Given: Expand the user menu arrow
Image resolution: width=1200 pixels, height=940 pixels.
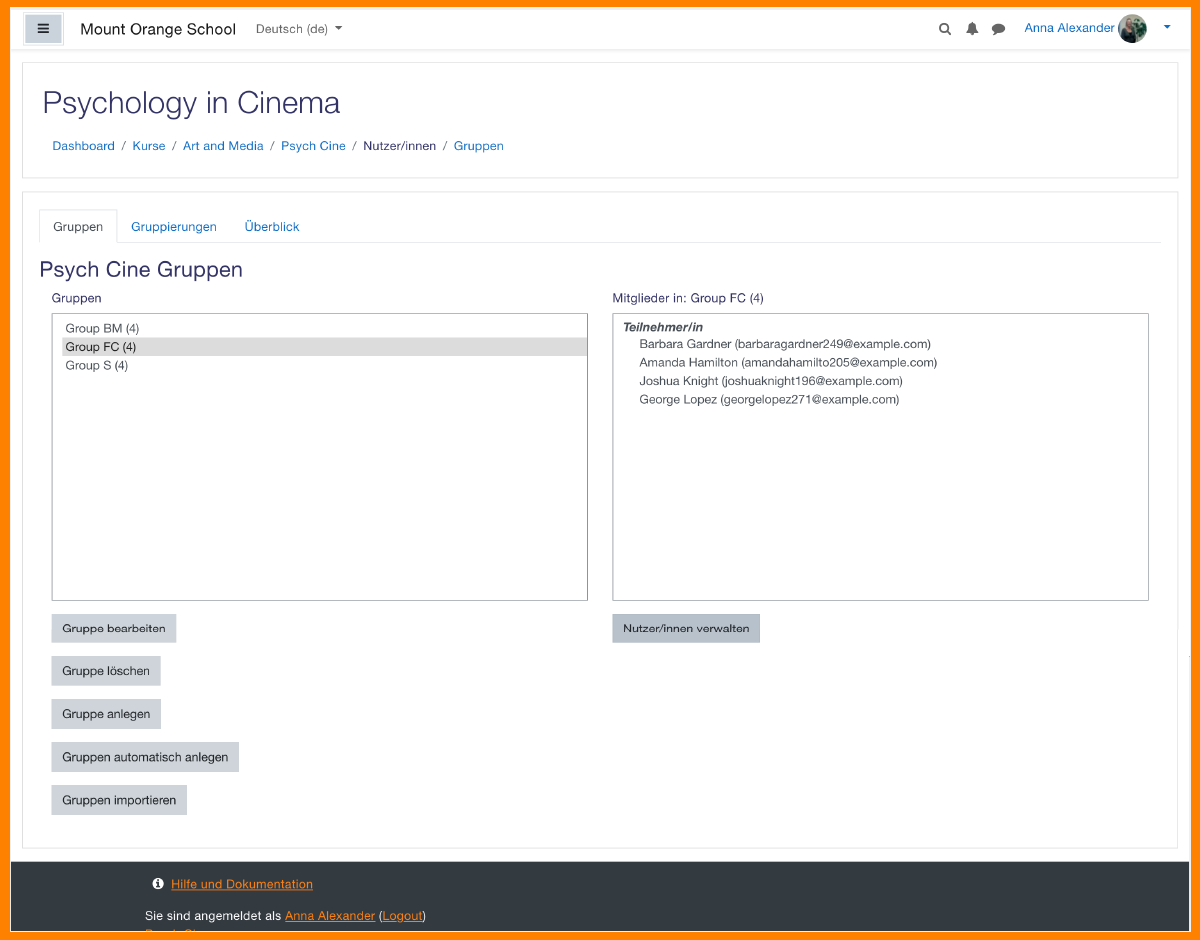Looking at the screenshot, I should coord(1166,28).
